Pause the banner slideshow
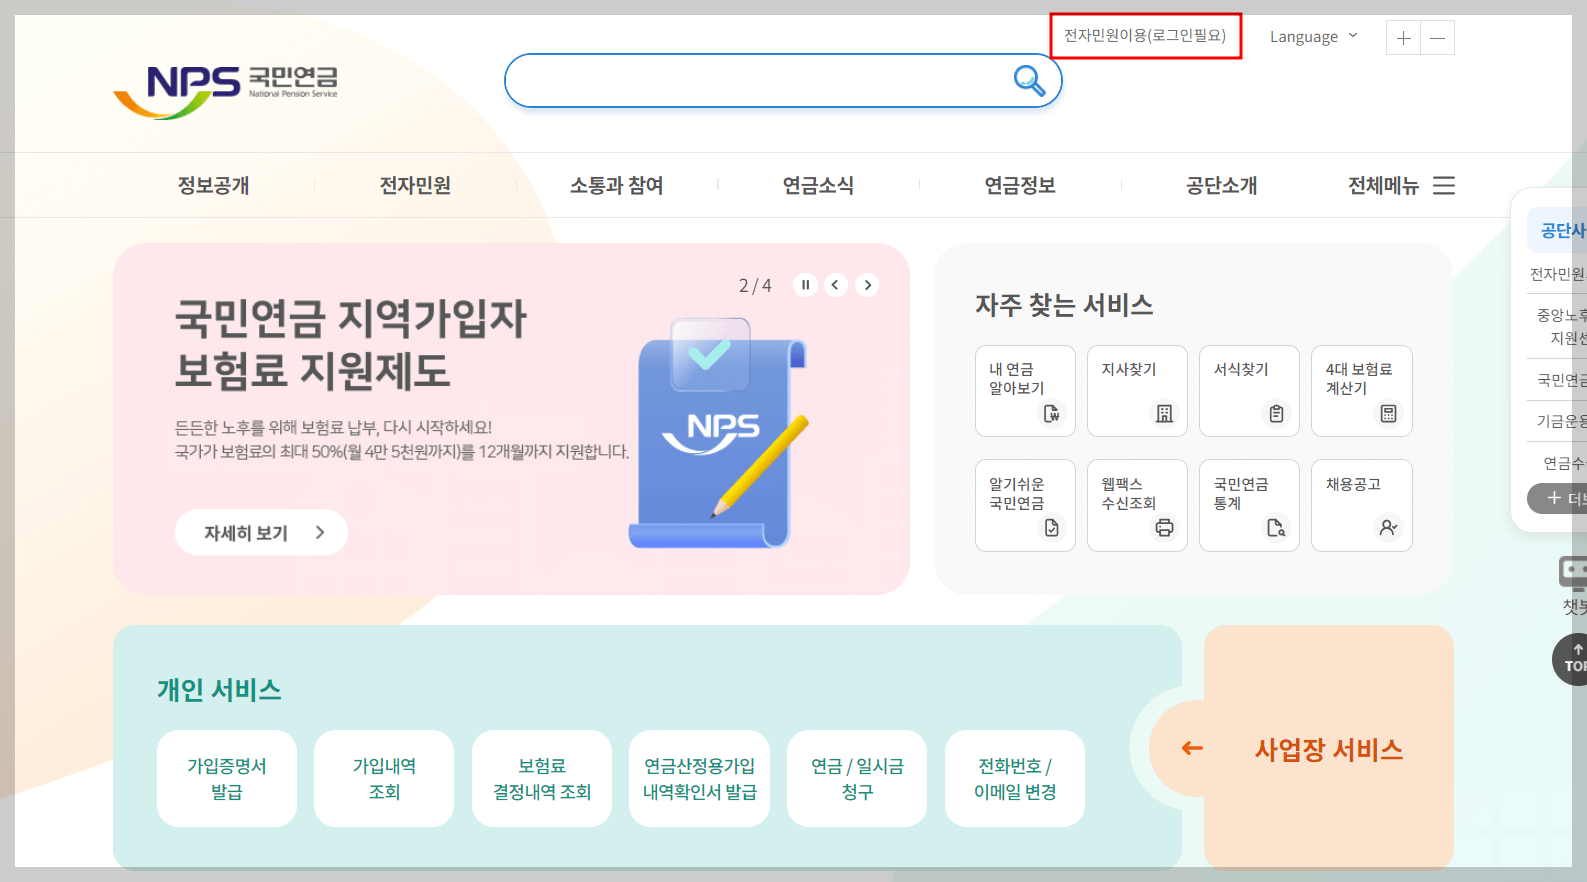The height and width of the screenshot is (882, 1587). (x=805, y=285)
